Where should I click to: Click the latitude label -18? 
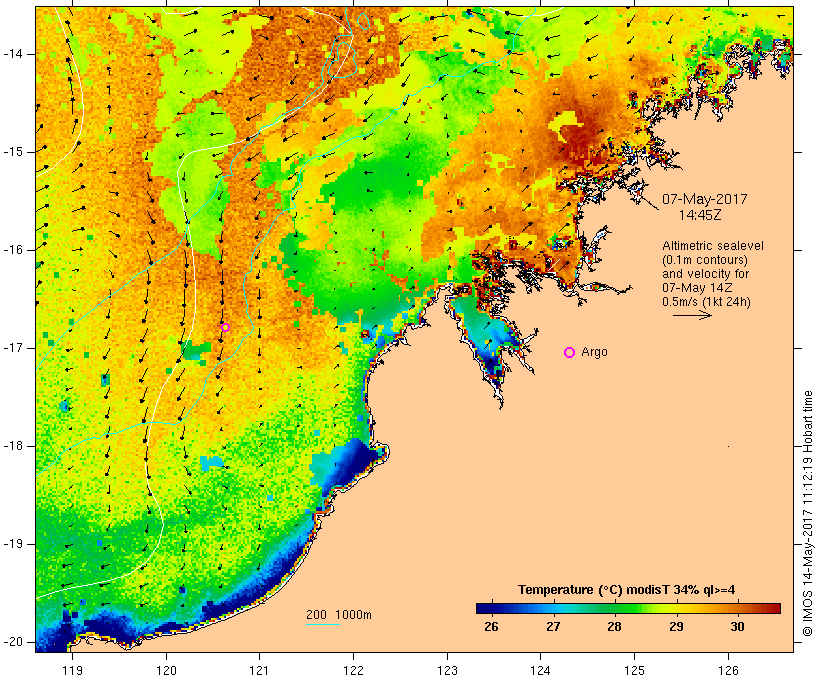click(x=13, y=446)
